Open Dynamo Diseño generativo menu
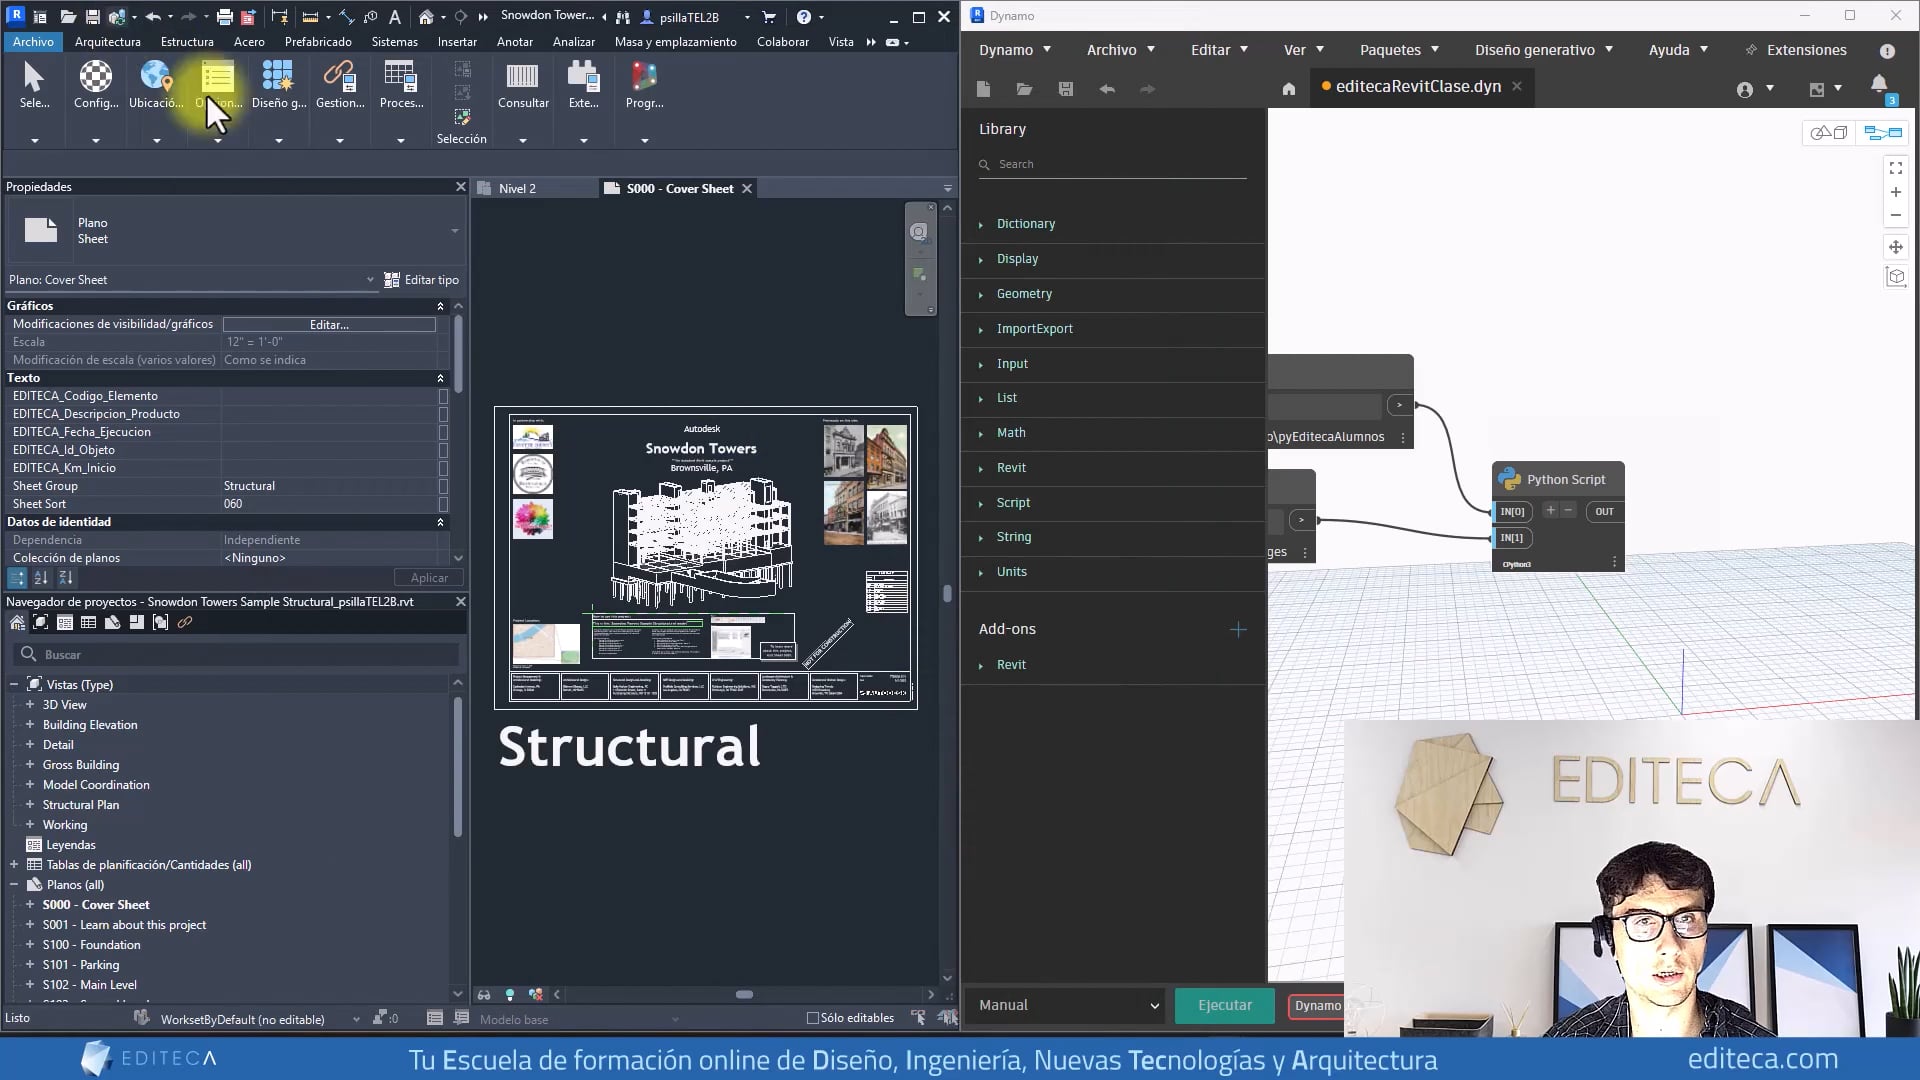The image size is (1920, 1080). 1544,50
